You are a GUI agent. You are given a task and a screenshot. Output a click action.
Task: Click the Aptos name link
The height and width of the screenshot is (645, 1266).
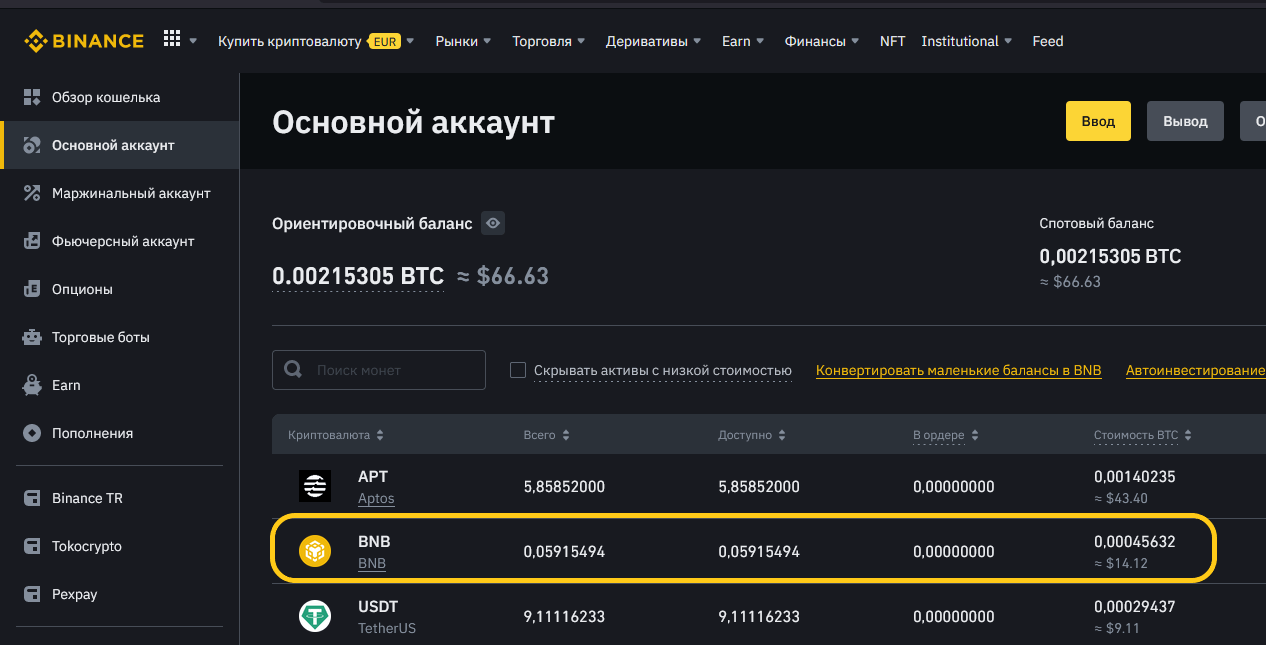click(x=376, y=498)
